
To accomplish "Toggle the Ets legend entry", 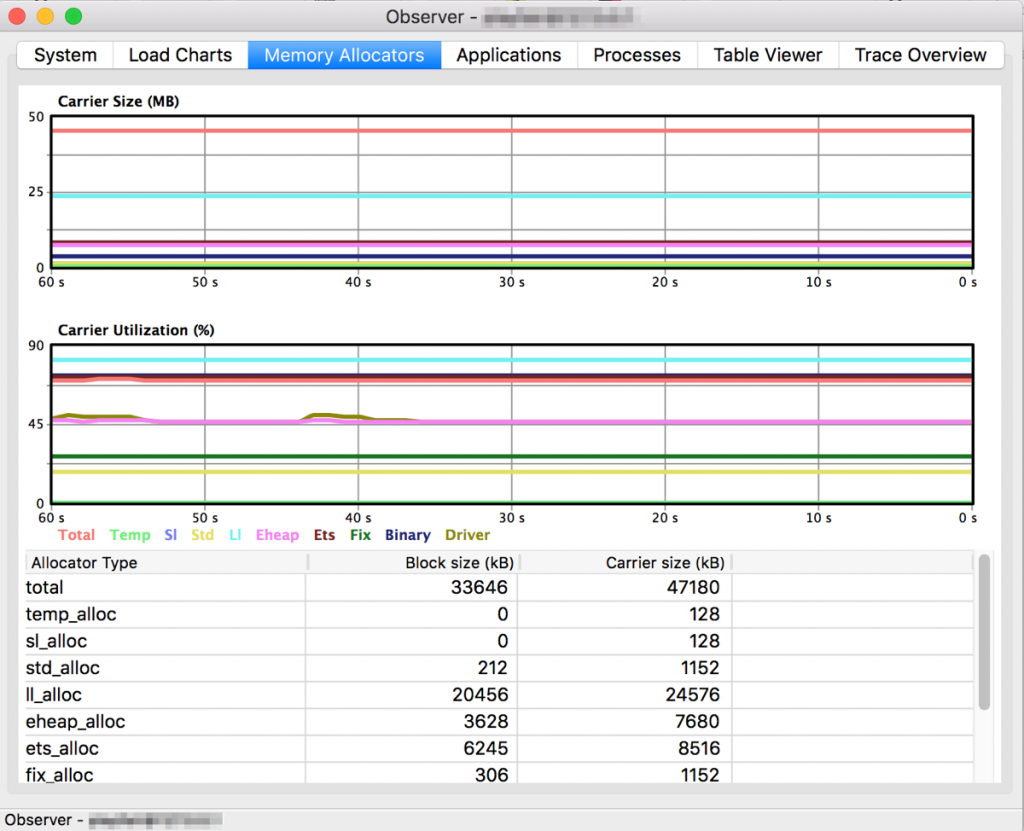I will point(324,535).
